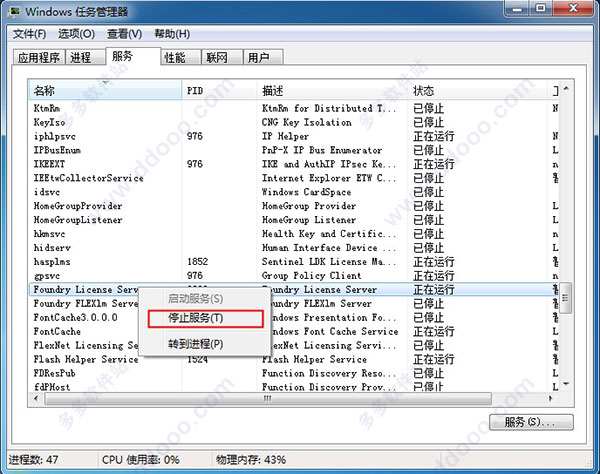Image resolution: width=600 pixels, height=474 pixels.
Task: Click description 'CNG Key Isolation'
Action: click(x=307, y=122)
